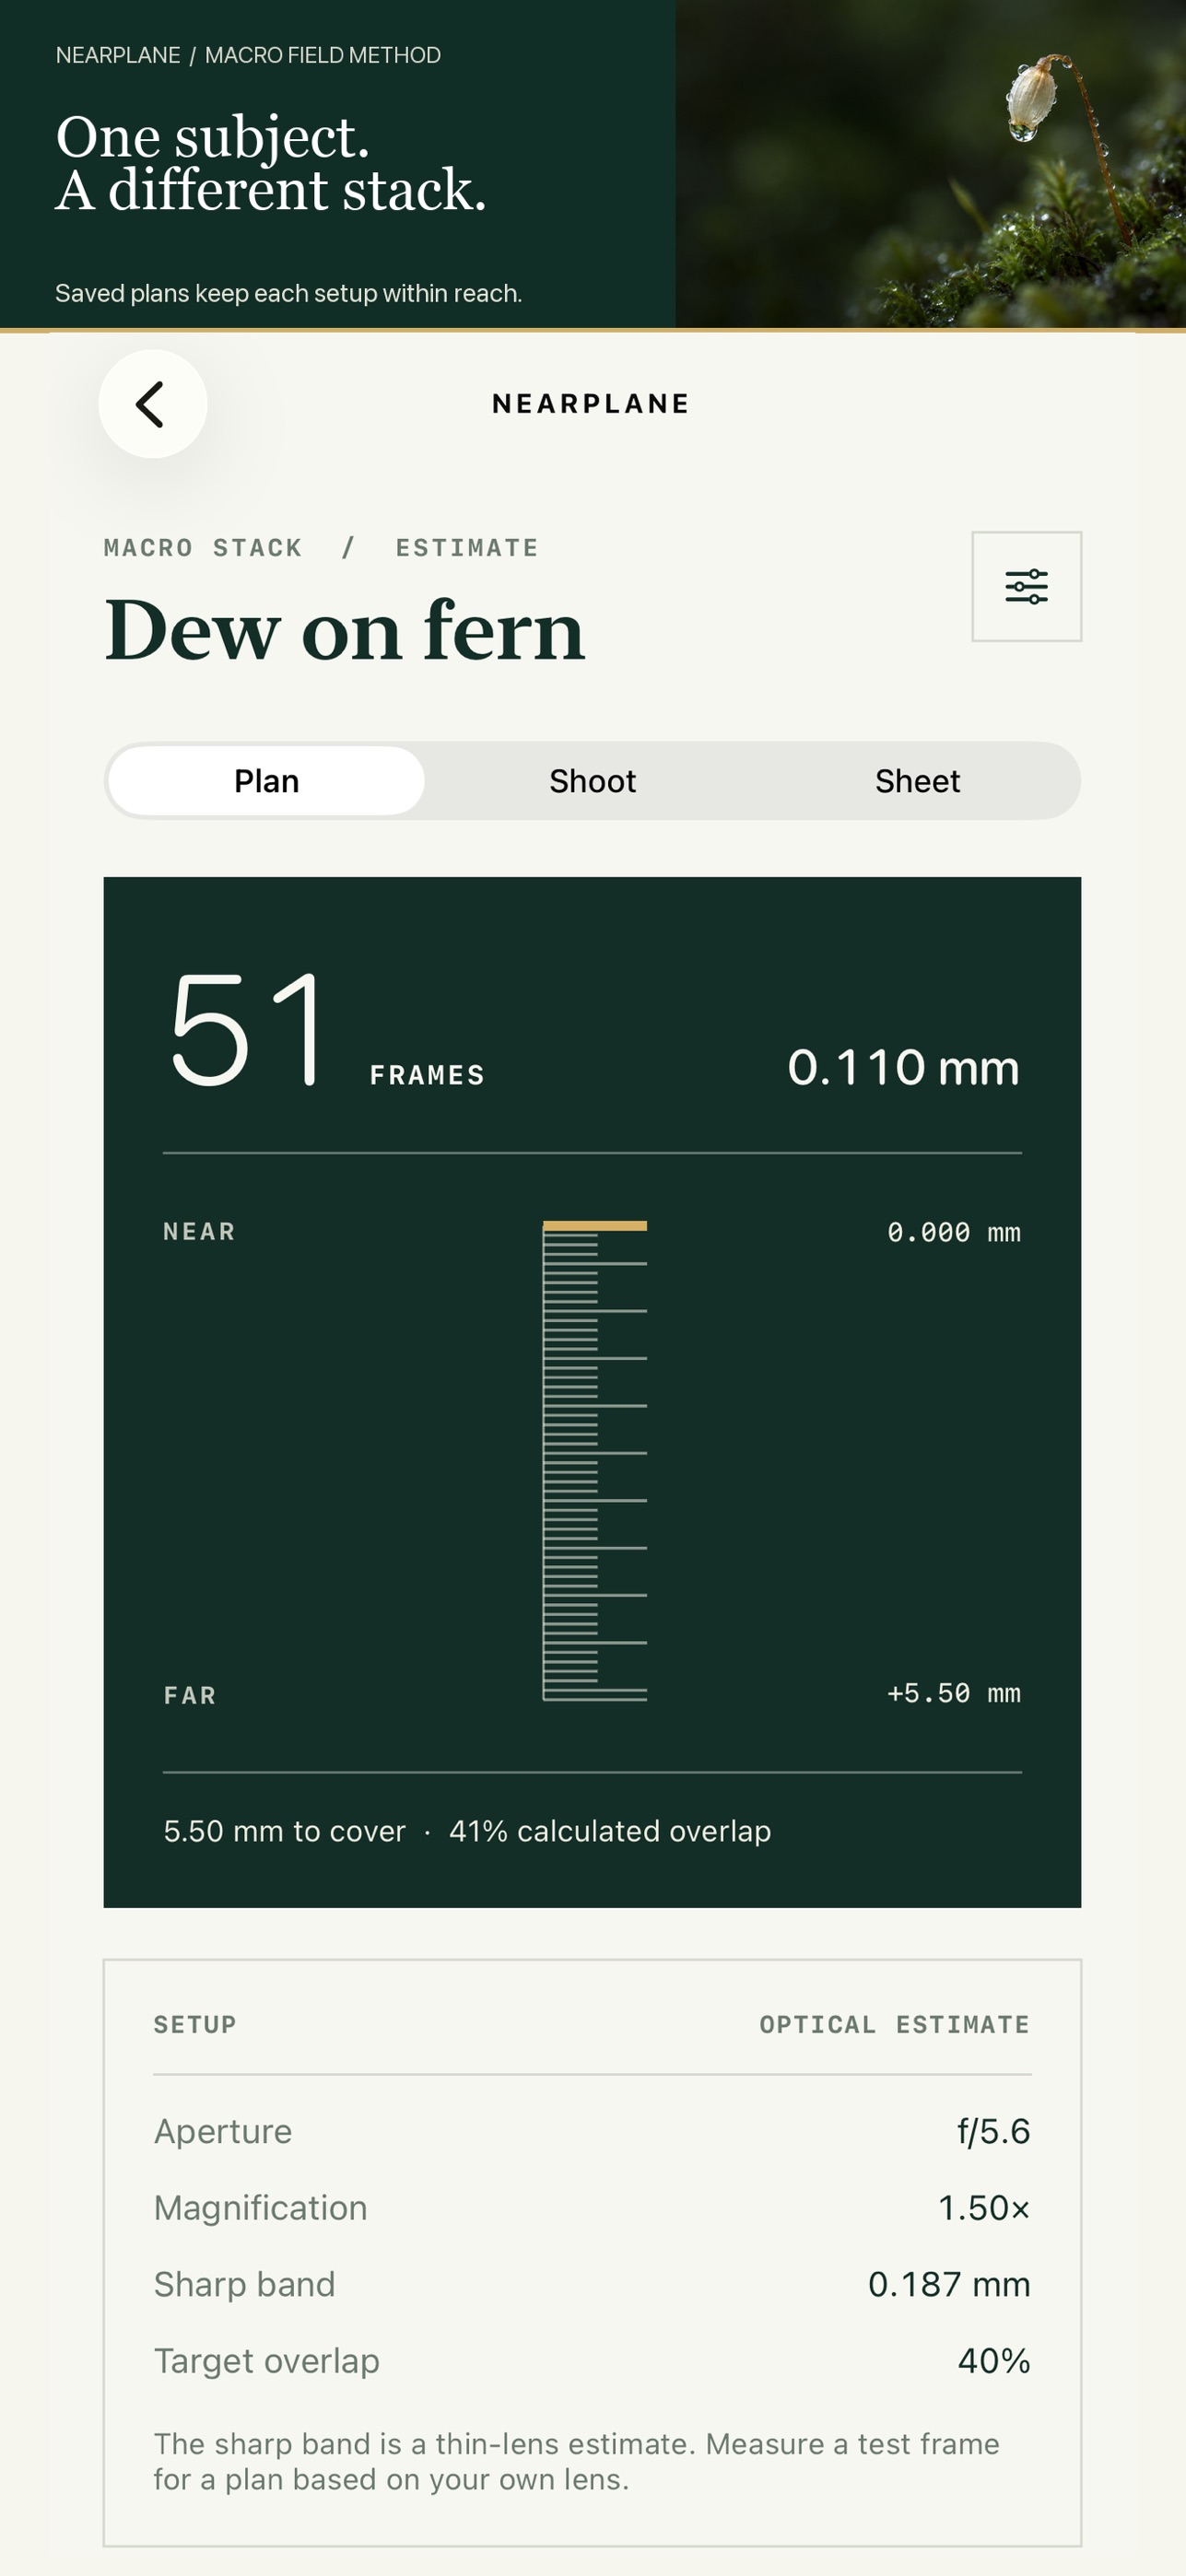Click the FAR +5.50 mm reading

[953, 1693]
